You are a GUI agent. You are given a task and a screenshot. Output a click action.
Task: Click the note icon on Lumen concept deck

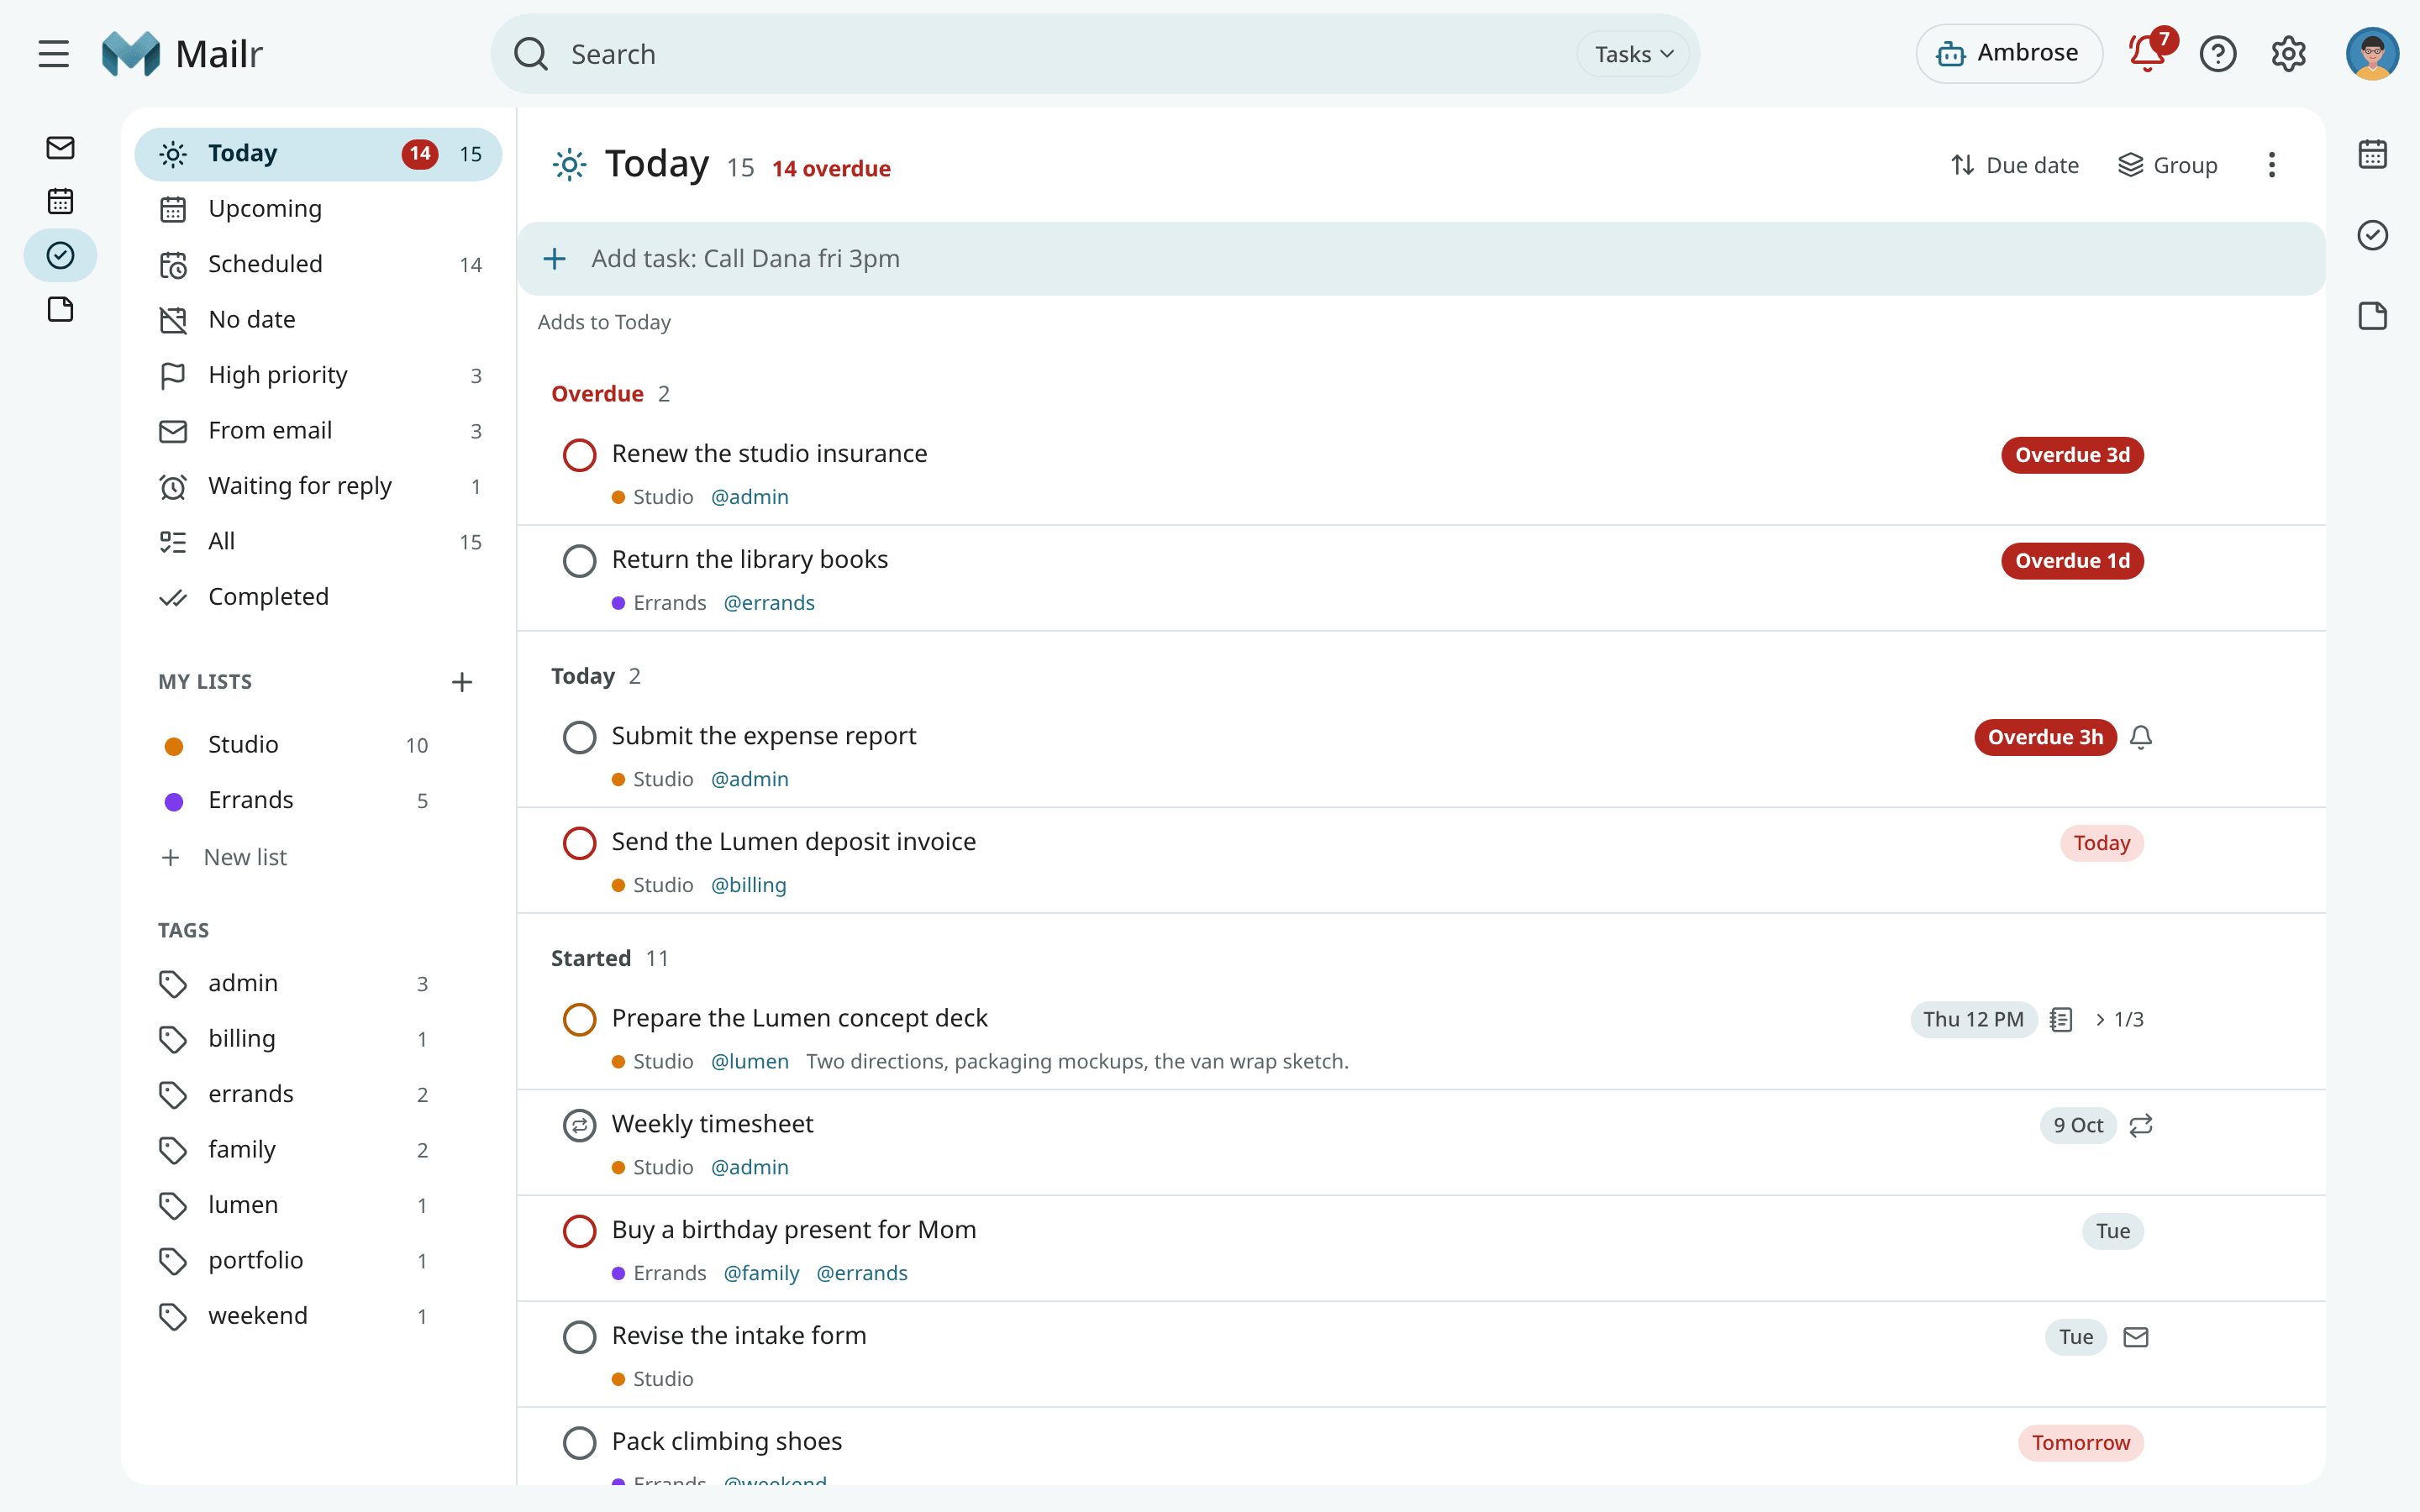(x=2061, y=1019)
